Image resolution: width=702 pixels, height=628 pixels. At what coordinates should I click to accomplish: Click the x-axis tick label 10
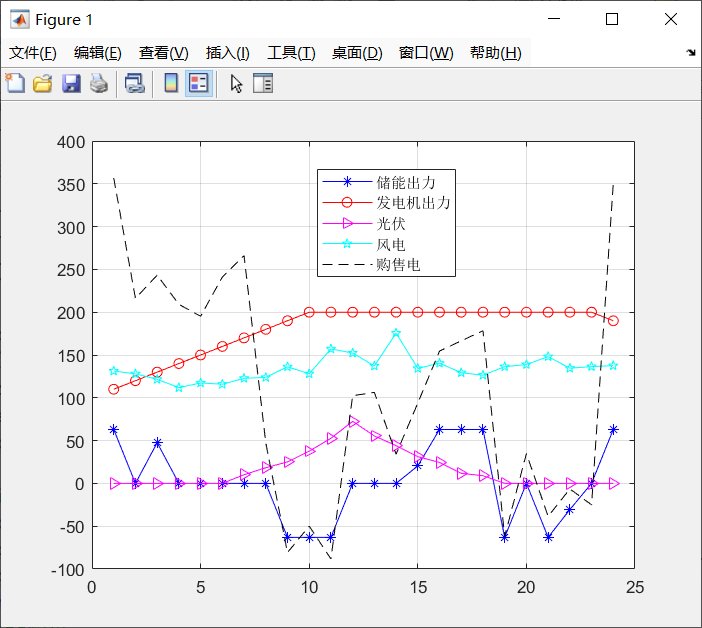[309, 587]
